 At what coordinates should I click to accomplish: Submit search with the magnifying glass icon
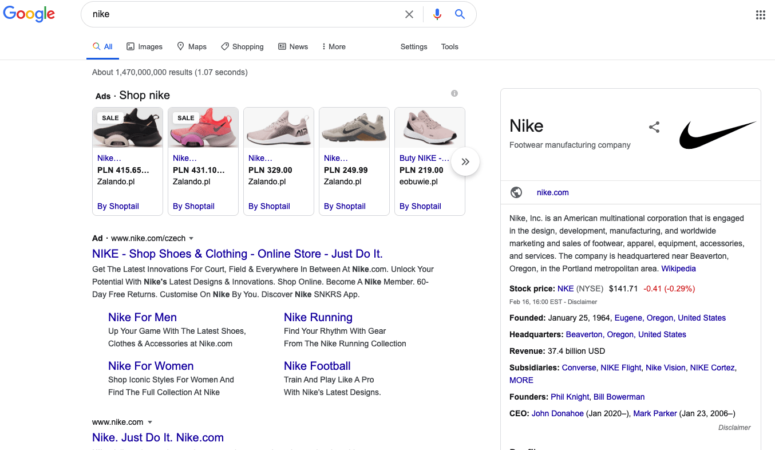tap(460, 14)
